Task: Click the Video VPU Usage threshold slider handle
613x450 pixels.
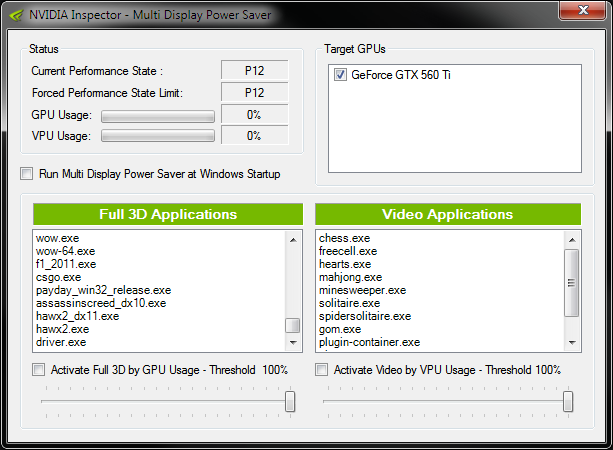Action: tap(568, 402)
